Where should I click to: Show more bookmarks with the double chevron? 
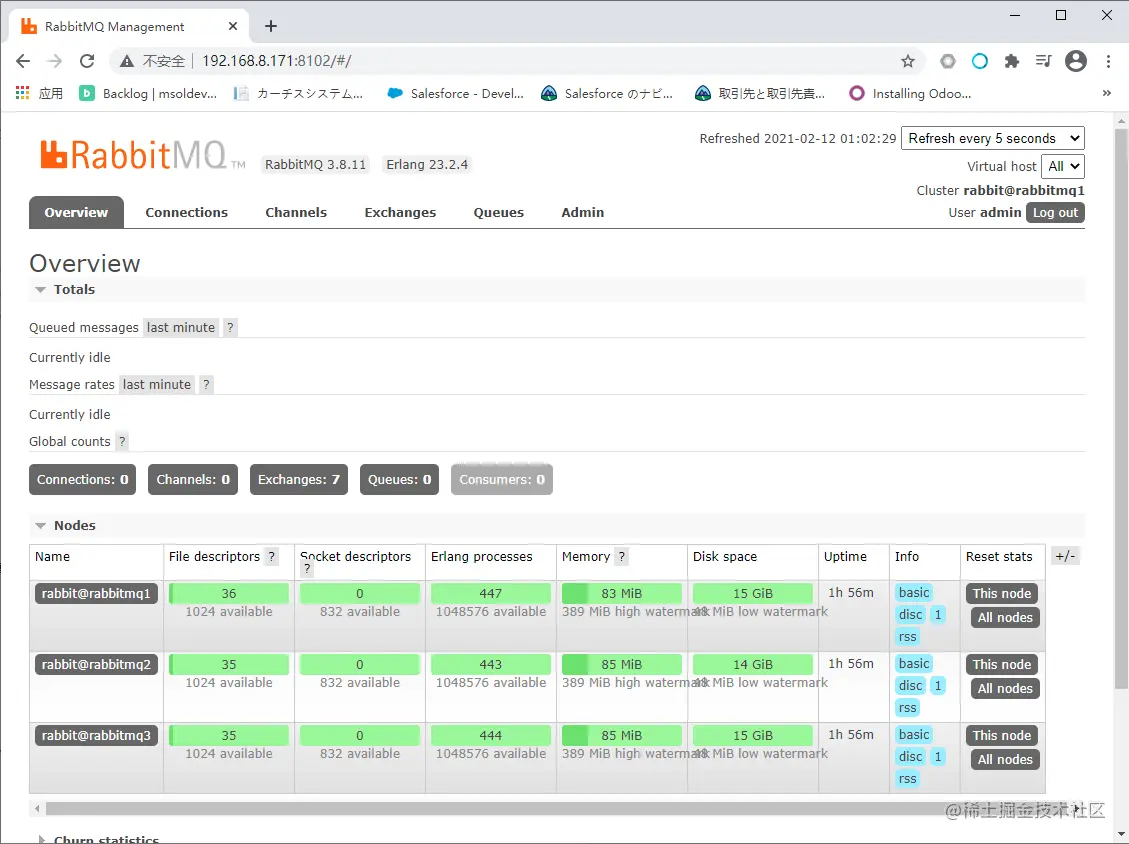tap(1107, 94)
